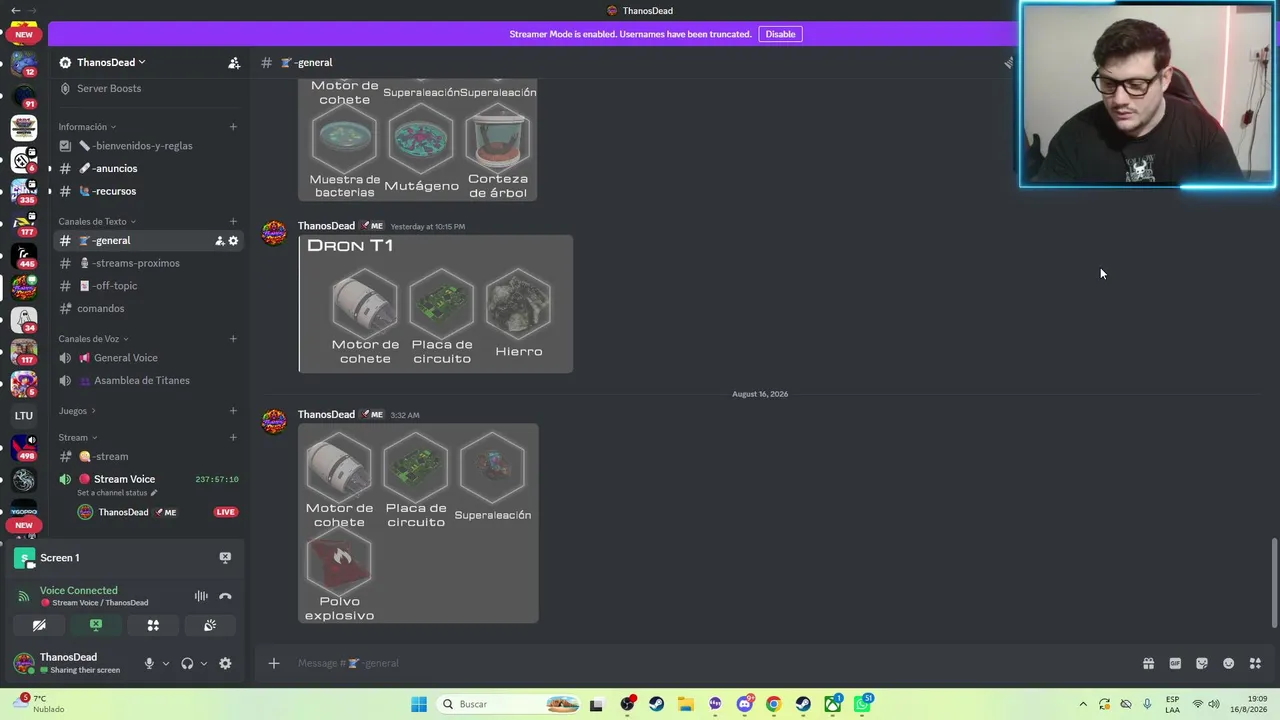Create channel in Información category
The height and width of the screenshot is (720, 1280).
pos(233,127)
